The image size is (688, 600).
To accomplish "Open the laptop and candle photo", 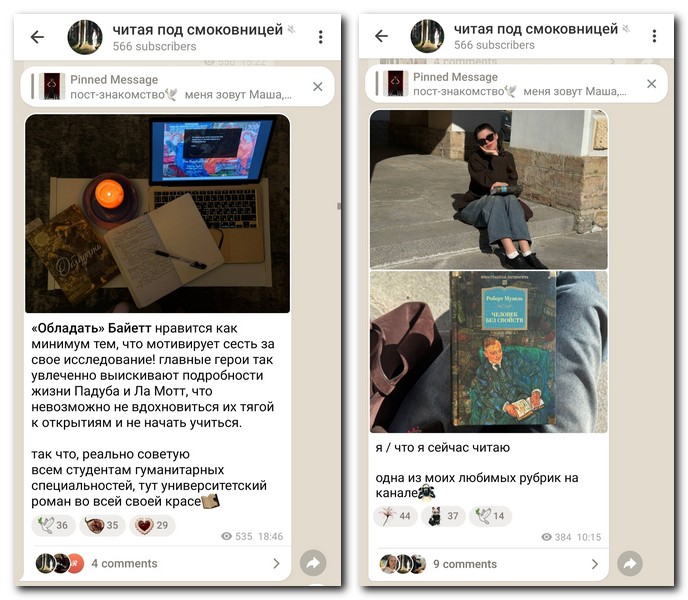I will tap(158, 214).
